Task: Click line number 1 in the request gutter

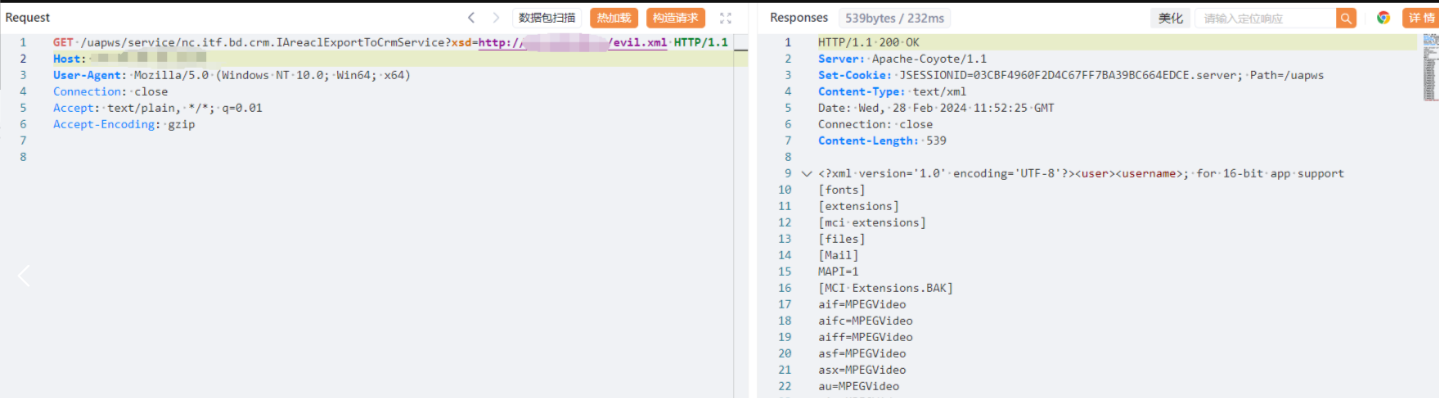Action: point(23,42)
